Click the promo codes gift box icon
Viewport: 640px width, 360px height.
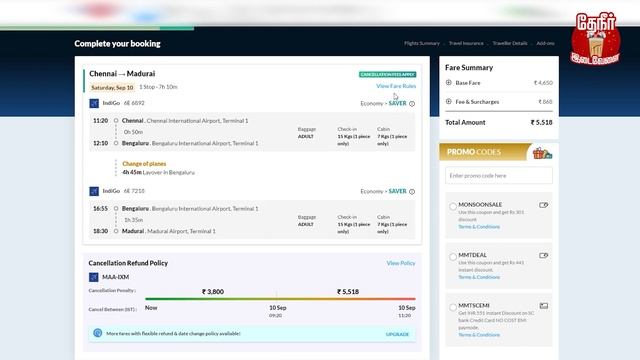pos(542,153)
